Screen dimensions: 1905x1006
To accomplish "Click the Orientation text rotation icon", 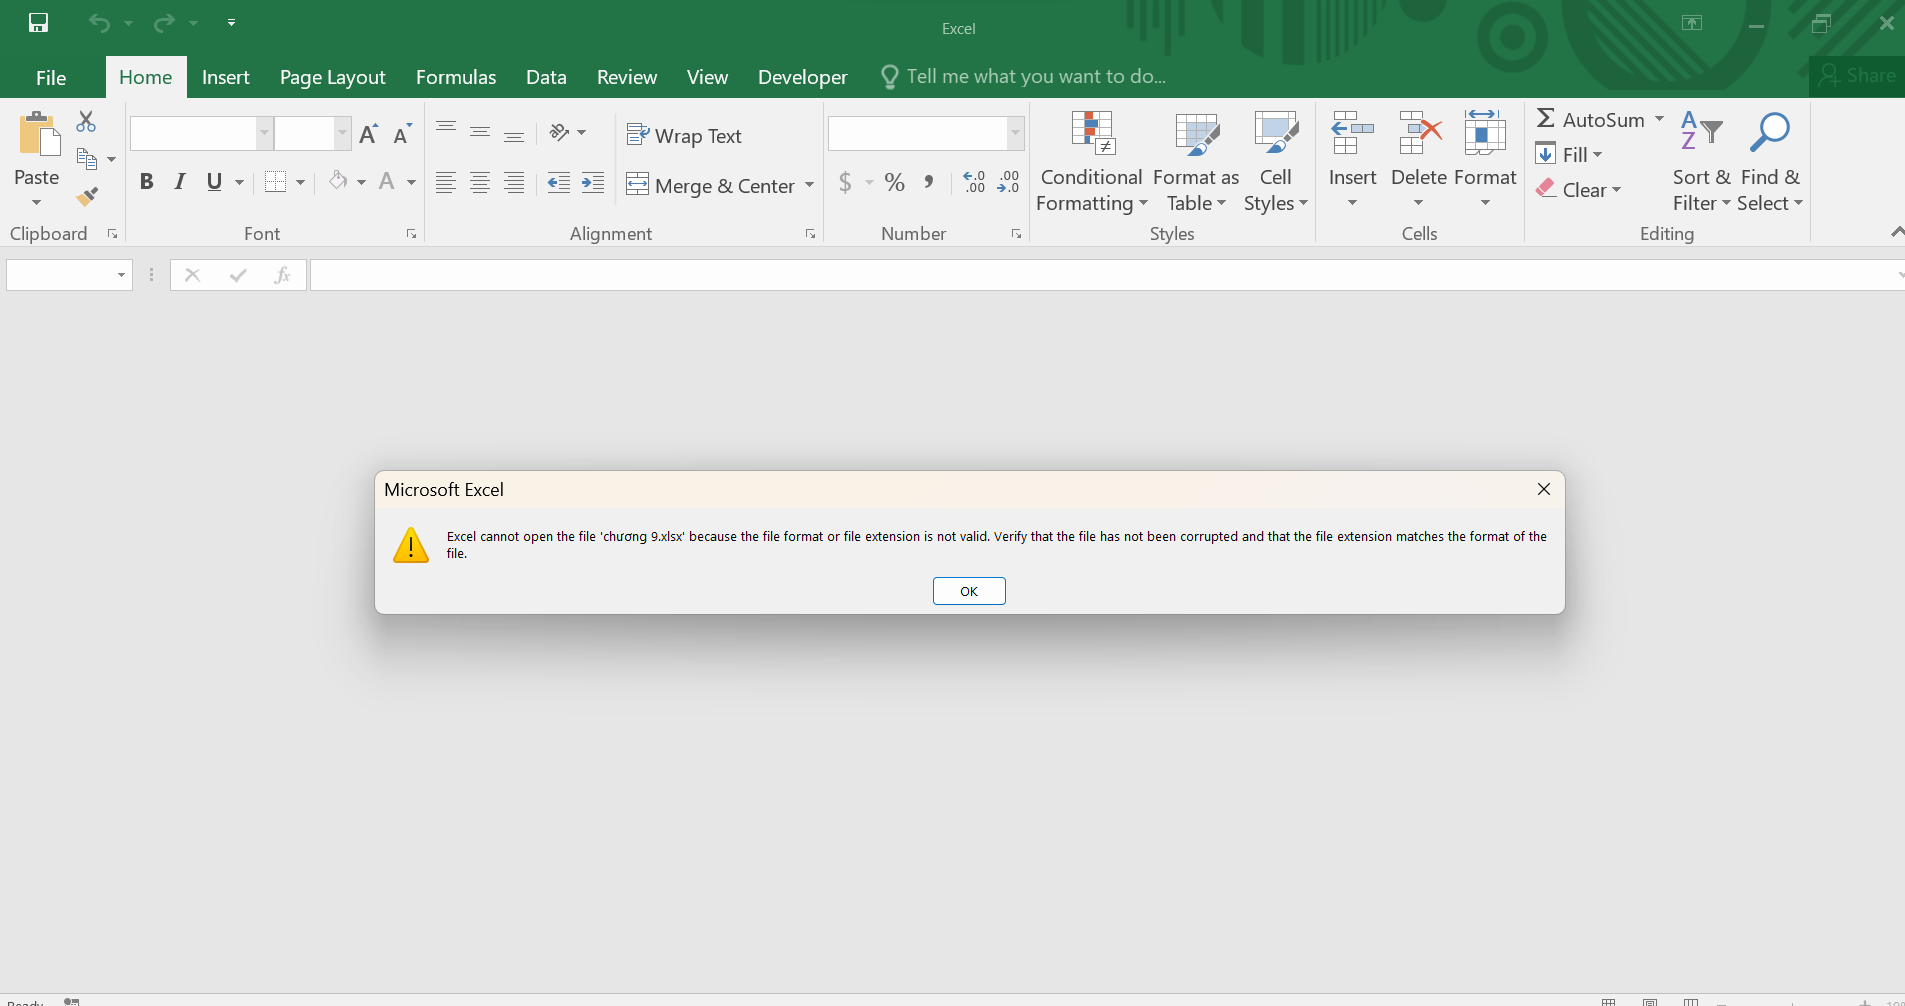I will pyautogui.click(x=560, y=132).
